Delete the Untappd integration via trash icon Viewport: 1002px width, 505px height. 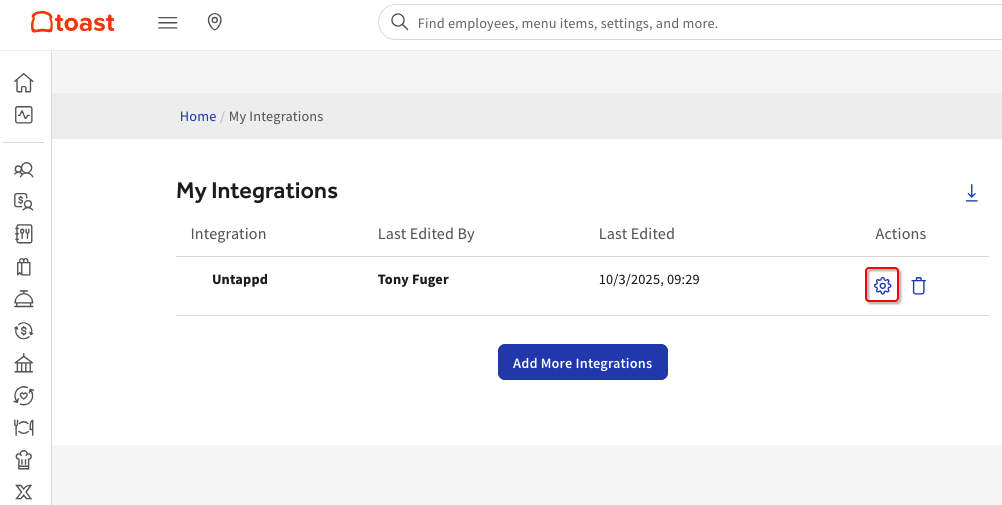coord(919,286)
